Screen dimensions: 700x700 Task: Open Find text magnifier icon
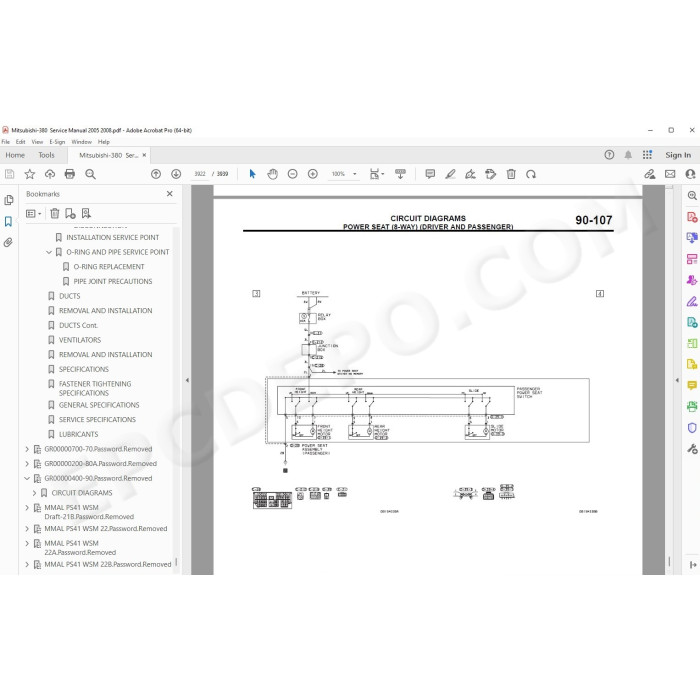(90, 174)
